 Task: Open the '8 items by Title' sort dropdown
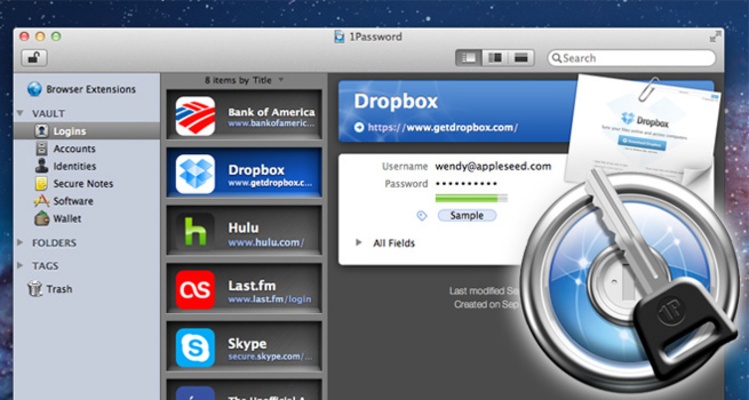(244, 80)
